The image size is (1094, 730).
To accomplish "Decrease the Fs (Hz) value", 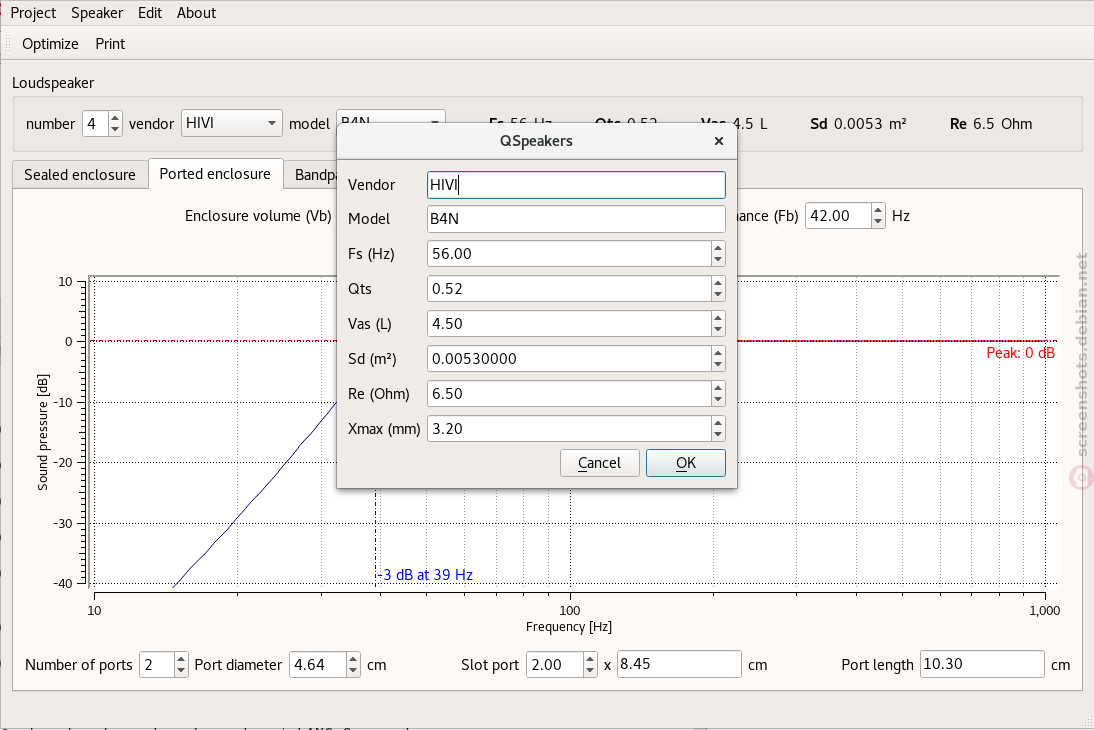I will (x=718, y=260).
